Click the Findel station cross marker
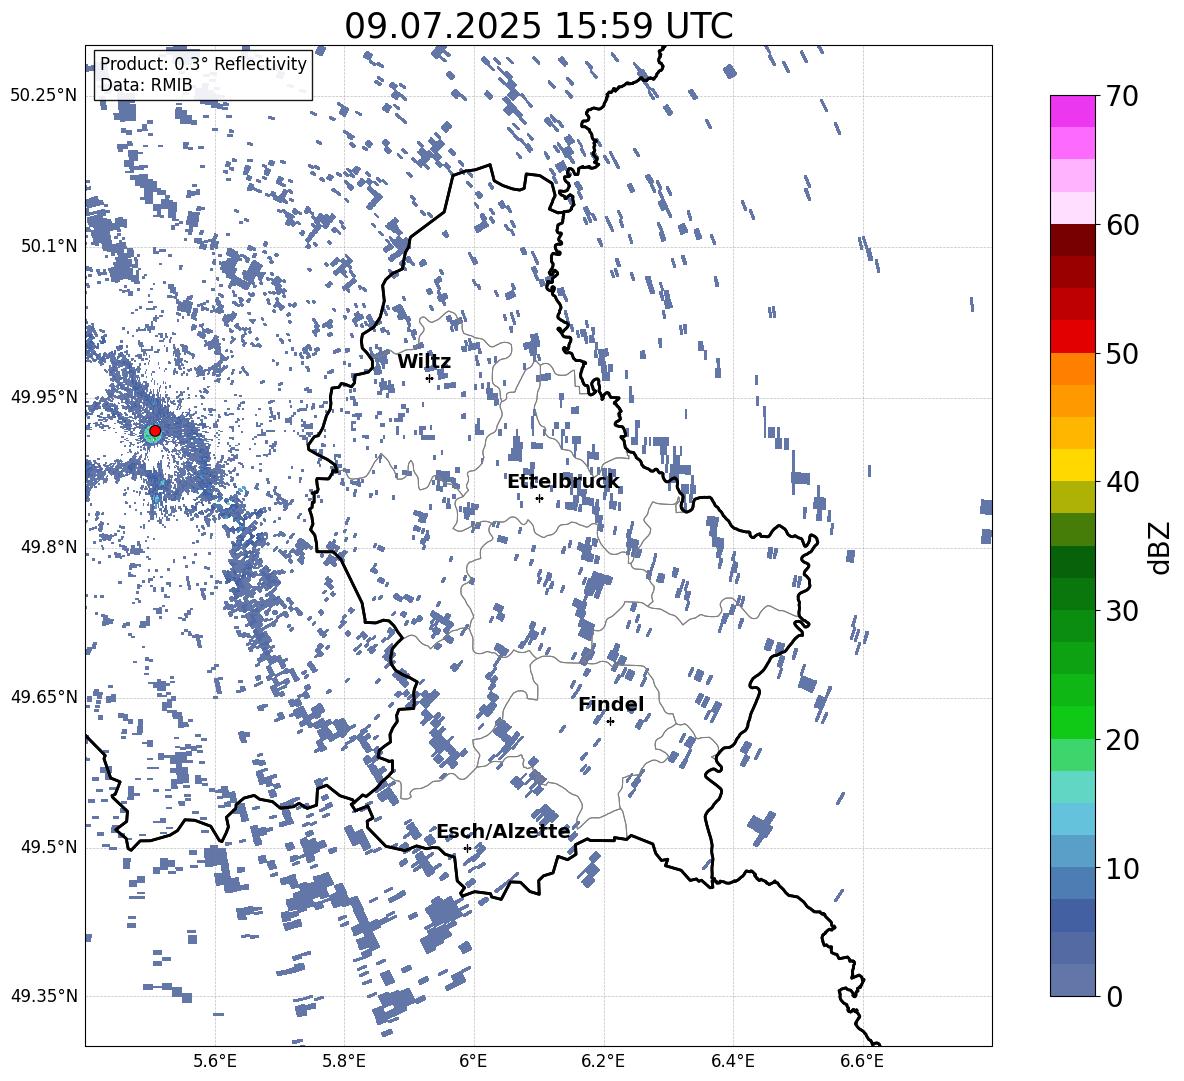 [x=610, y=722]
